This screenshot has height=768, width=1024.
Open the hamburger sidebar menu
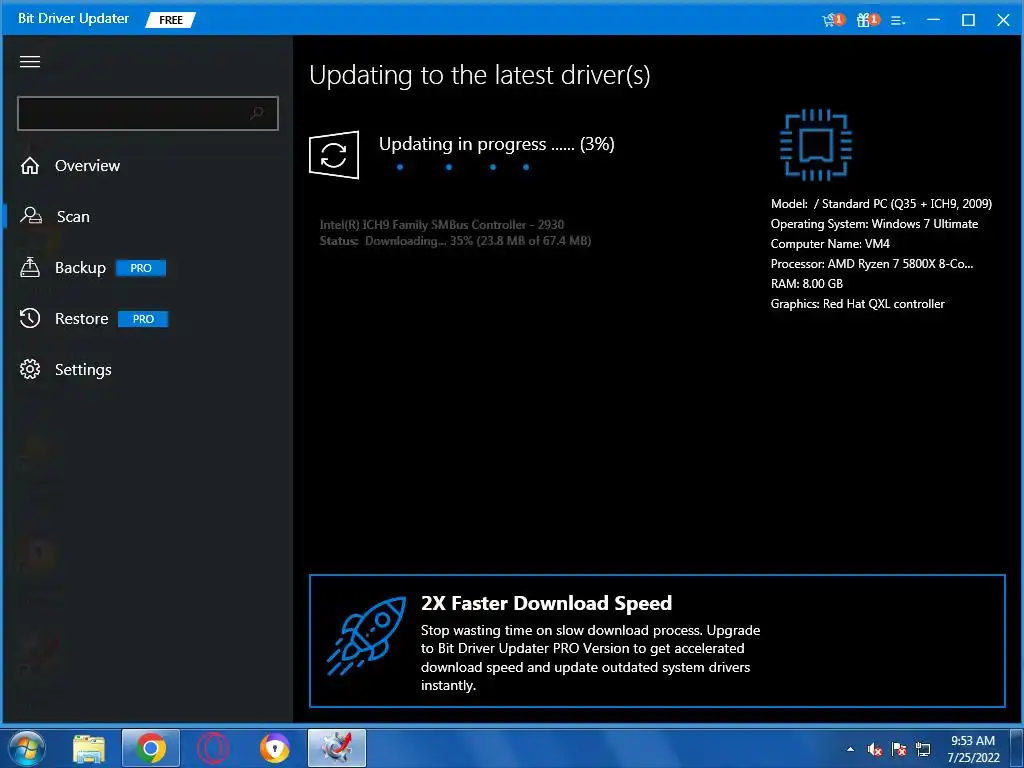point(30,61)
